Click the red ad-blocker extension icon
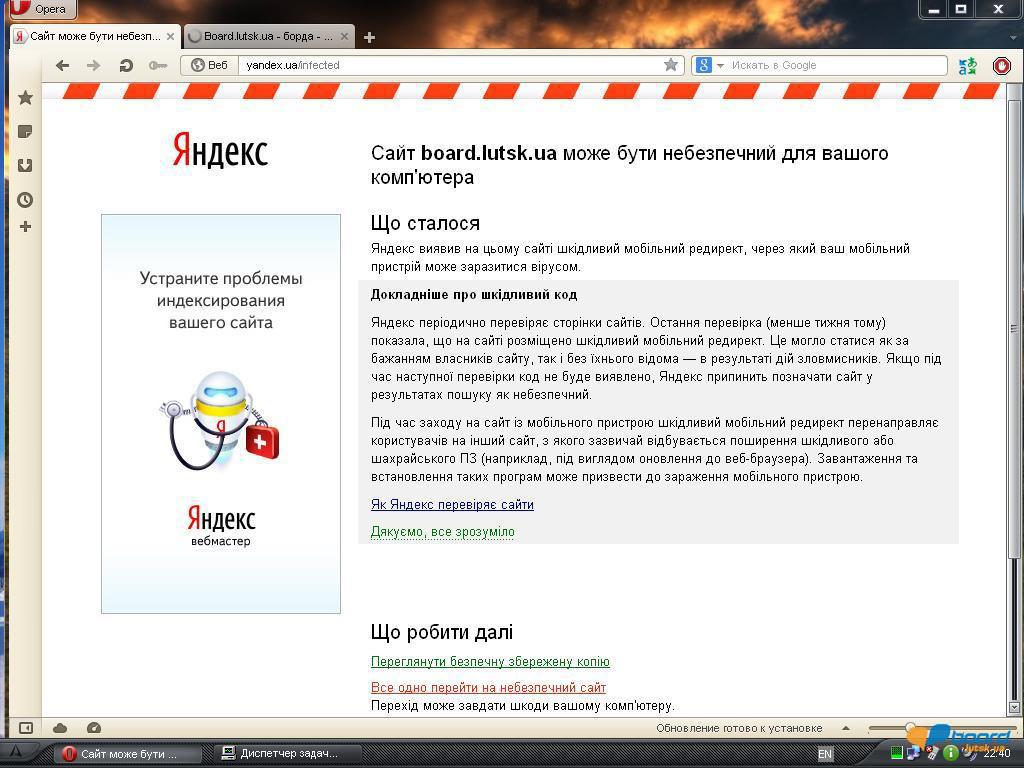Image resolution: width=1024 pixels, height=768 pixels. 1001,66
